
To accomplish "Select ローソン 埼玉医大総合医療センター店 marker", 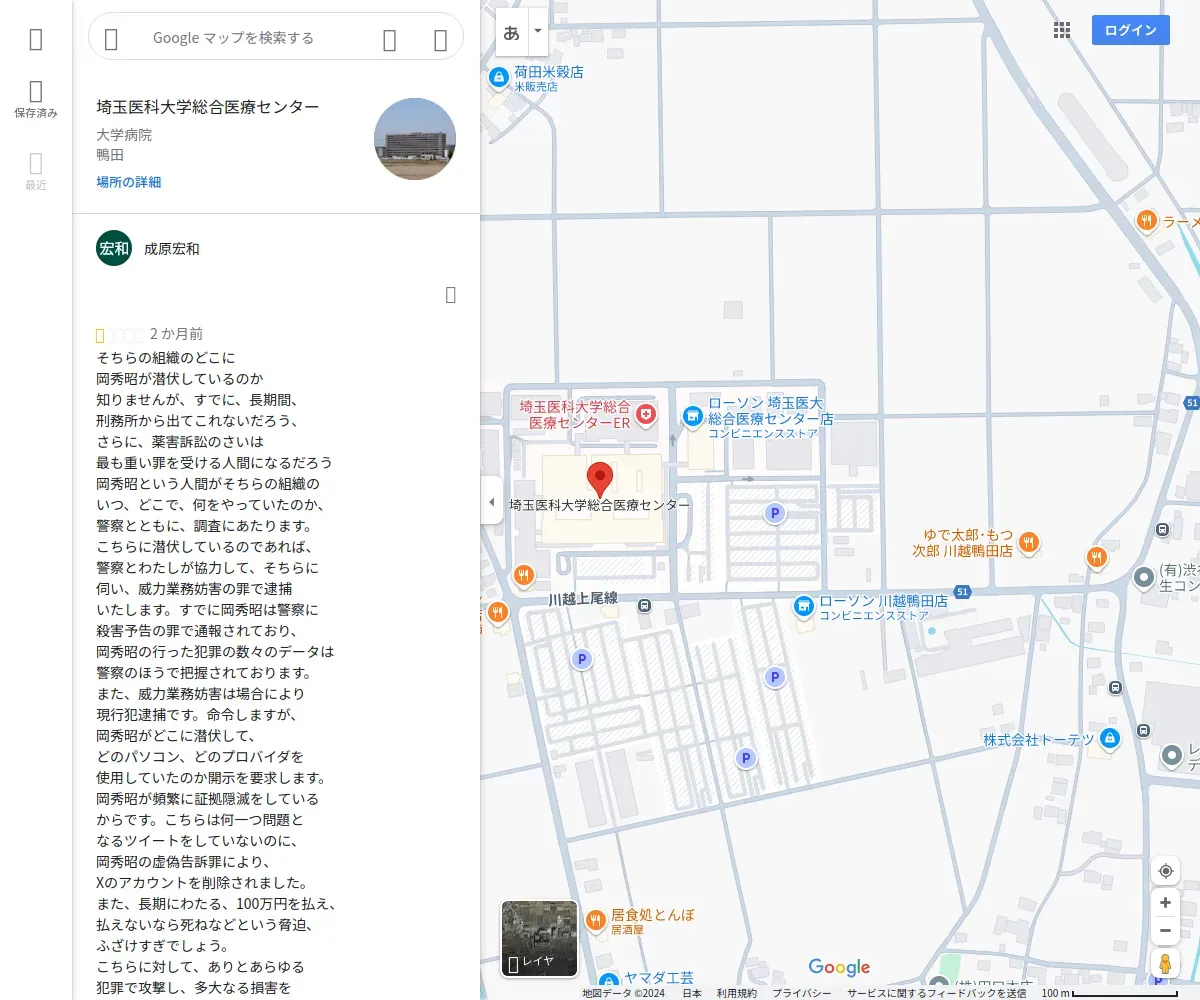I will [x=692, y=414].
